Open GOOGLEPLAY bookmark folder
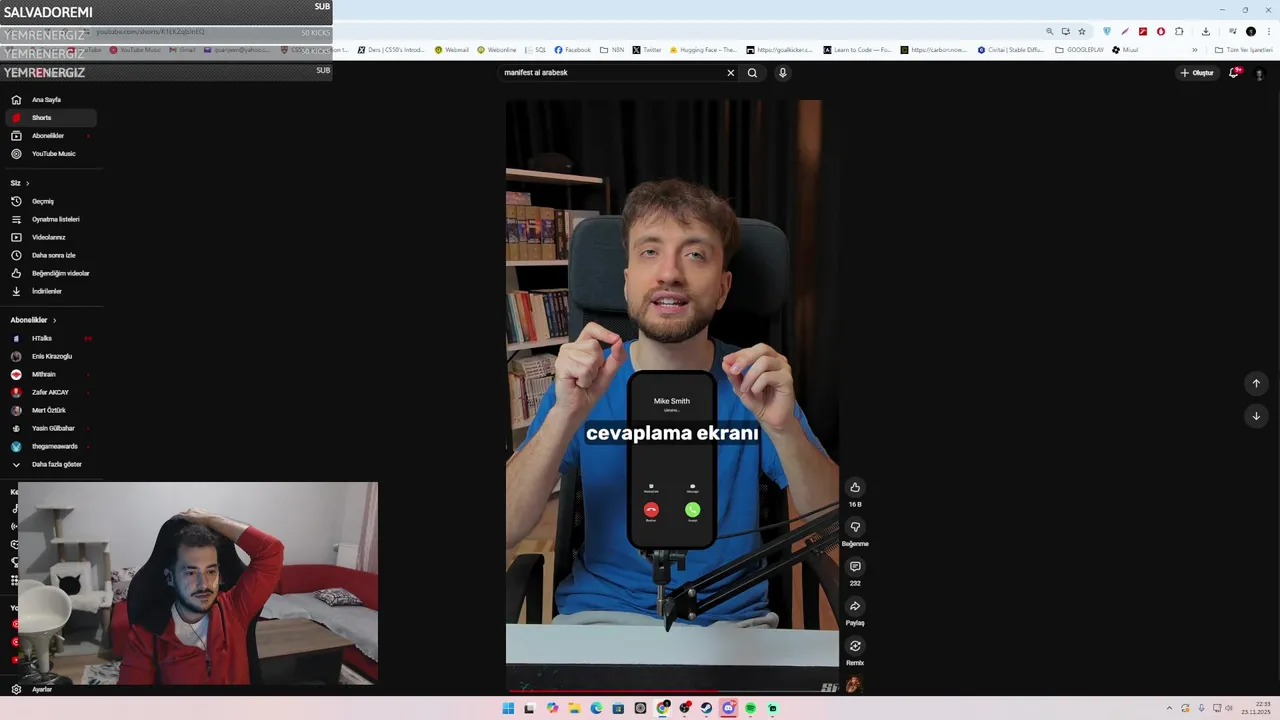Screen dimensions: 1280x720 pos(1079,50)
